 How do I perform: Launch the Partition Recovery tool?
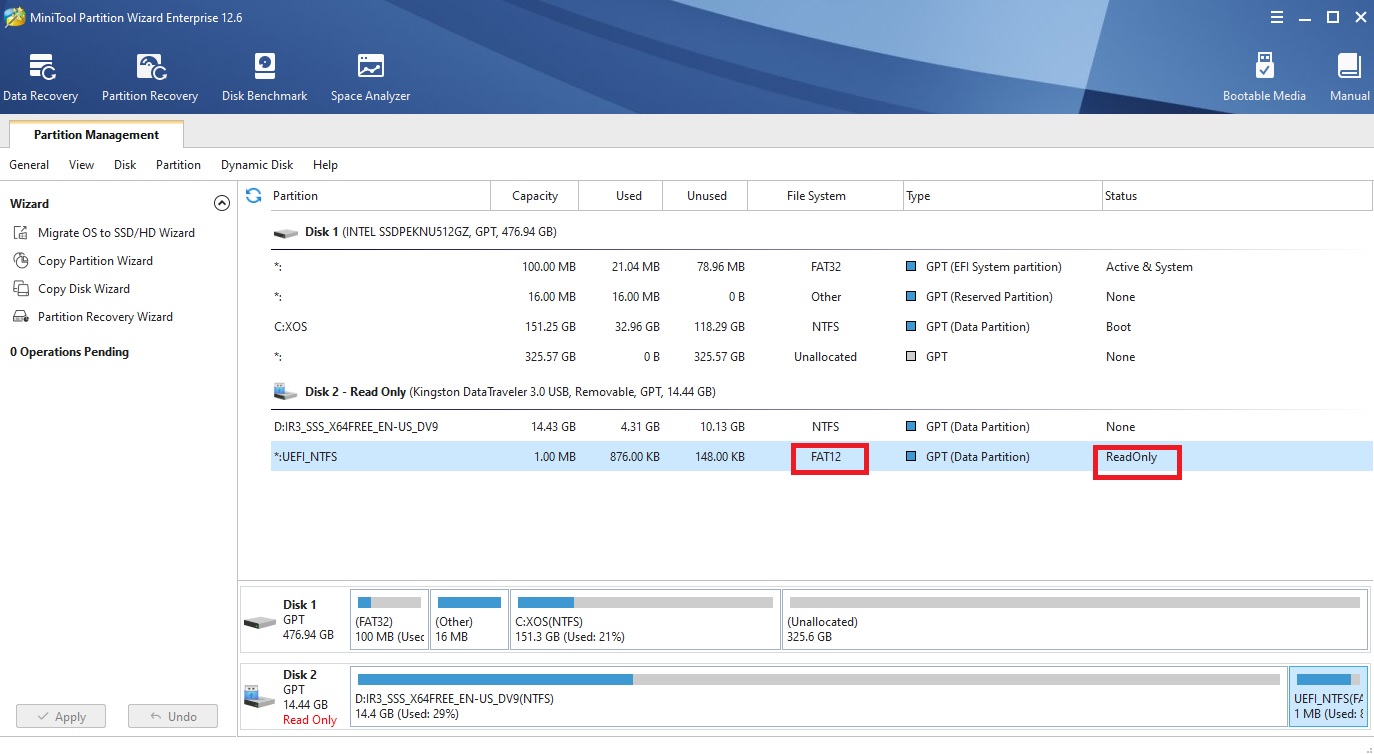pyautogui.click(x=150, y=77)
